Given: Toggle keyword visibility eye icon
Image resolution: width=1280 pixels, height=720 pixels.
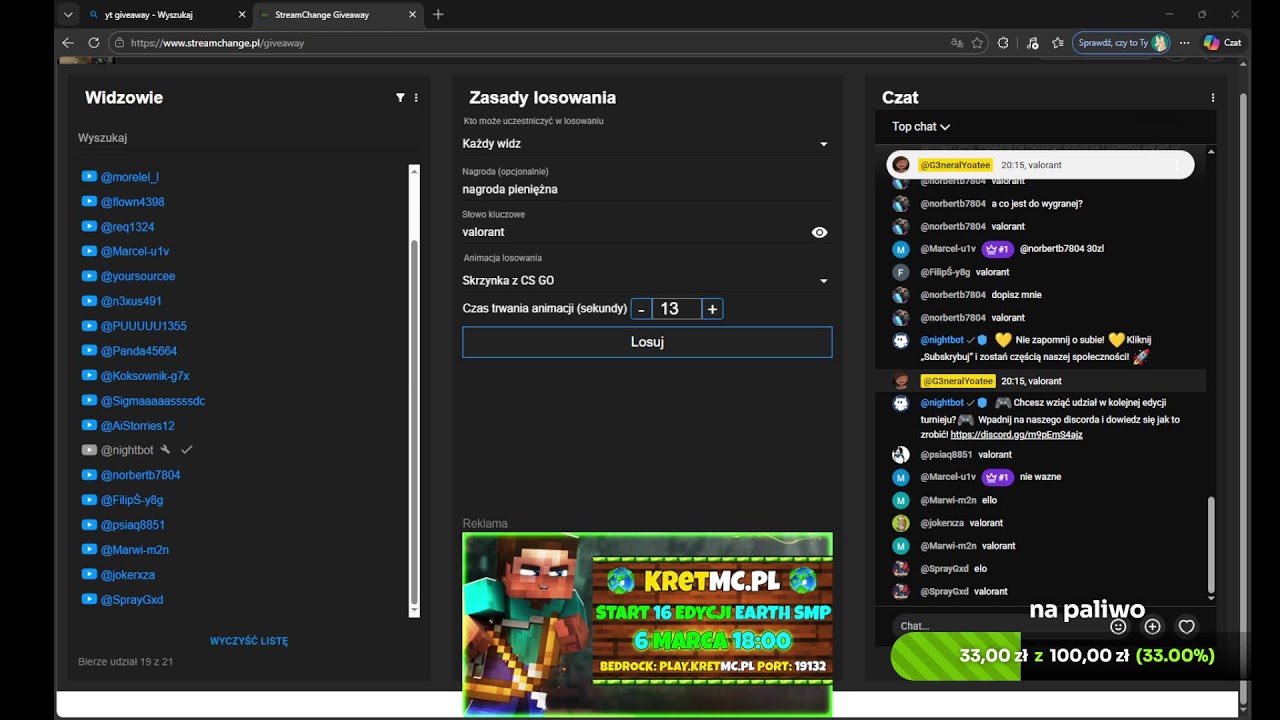Looking at the screenshot, I should click(x=820, y=232).
